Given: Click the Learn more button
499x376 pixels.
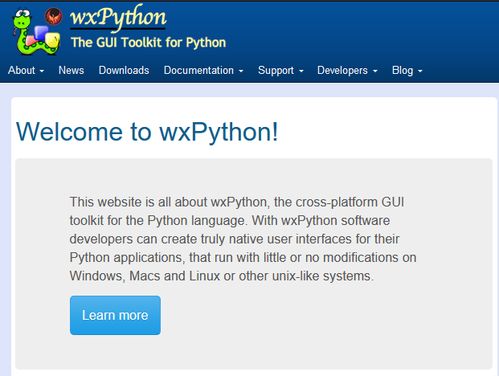Looking at the screenshot, I should tap(115, 315).
